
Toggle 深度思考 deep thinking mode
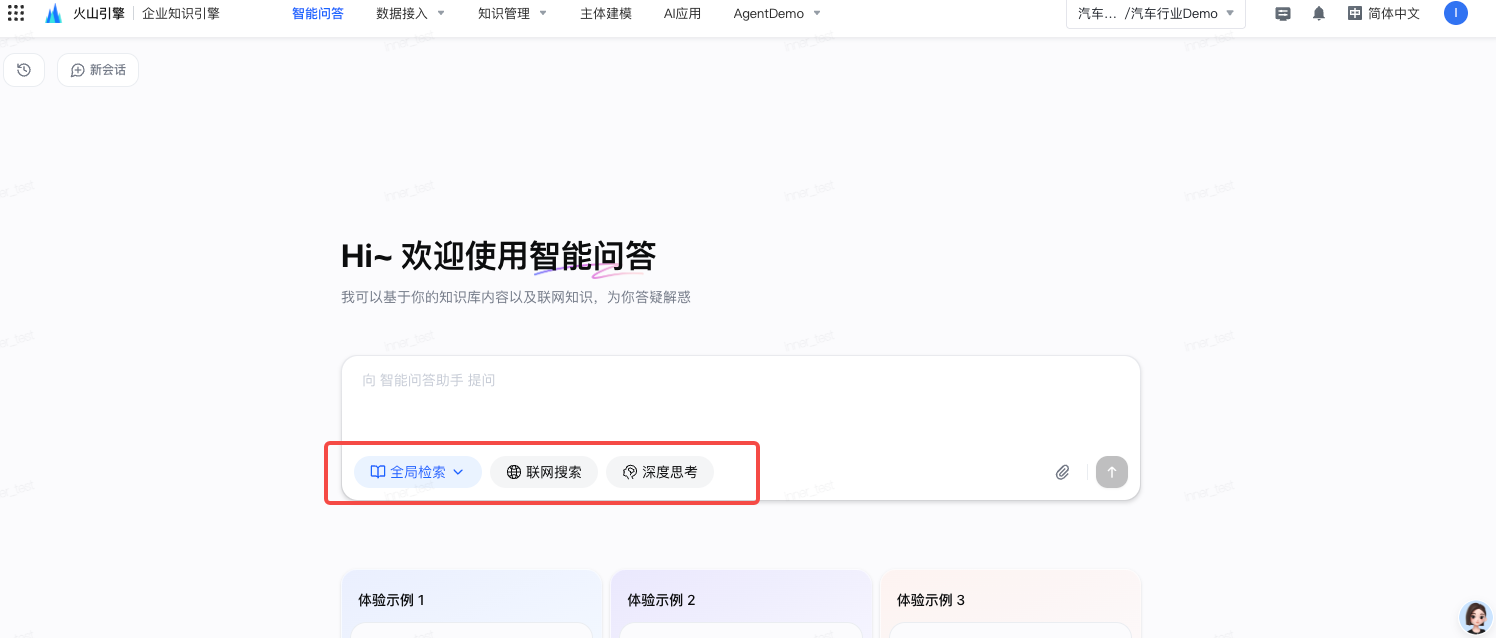pyautogui.click(x=660, y=472)
